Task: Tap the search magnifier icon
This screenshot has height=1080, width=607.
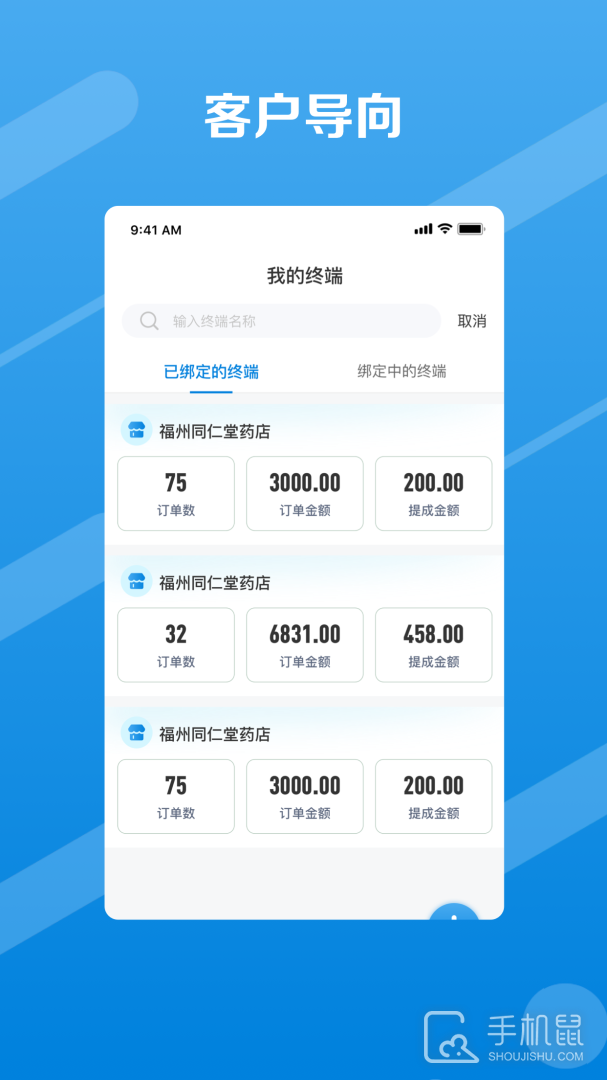Action: [150, 321]
